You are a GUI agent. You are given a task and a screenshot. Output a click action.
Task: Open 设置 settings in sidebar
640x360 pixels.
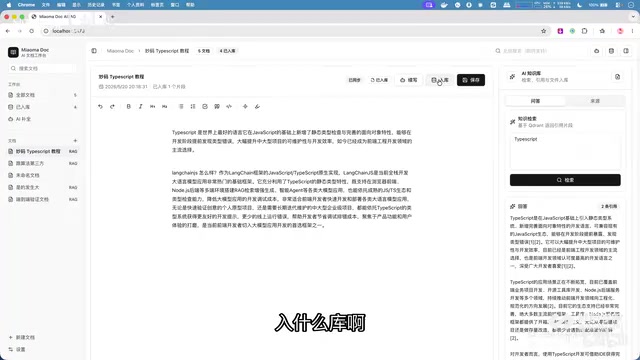(17, 349)
